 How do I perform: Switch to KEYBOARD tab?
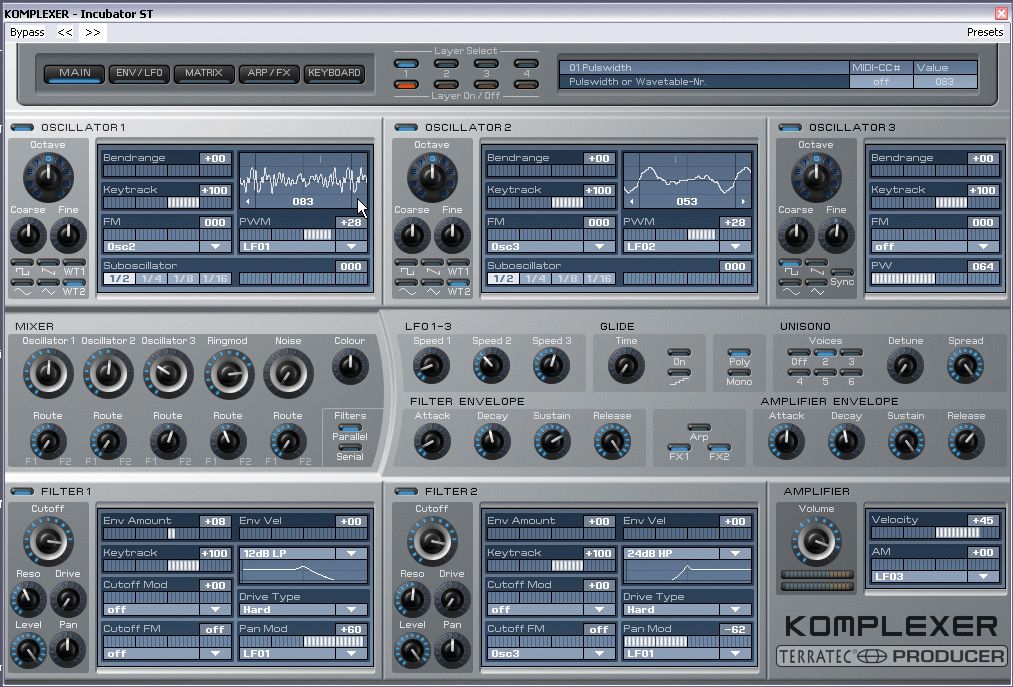coord(334,73)
